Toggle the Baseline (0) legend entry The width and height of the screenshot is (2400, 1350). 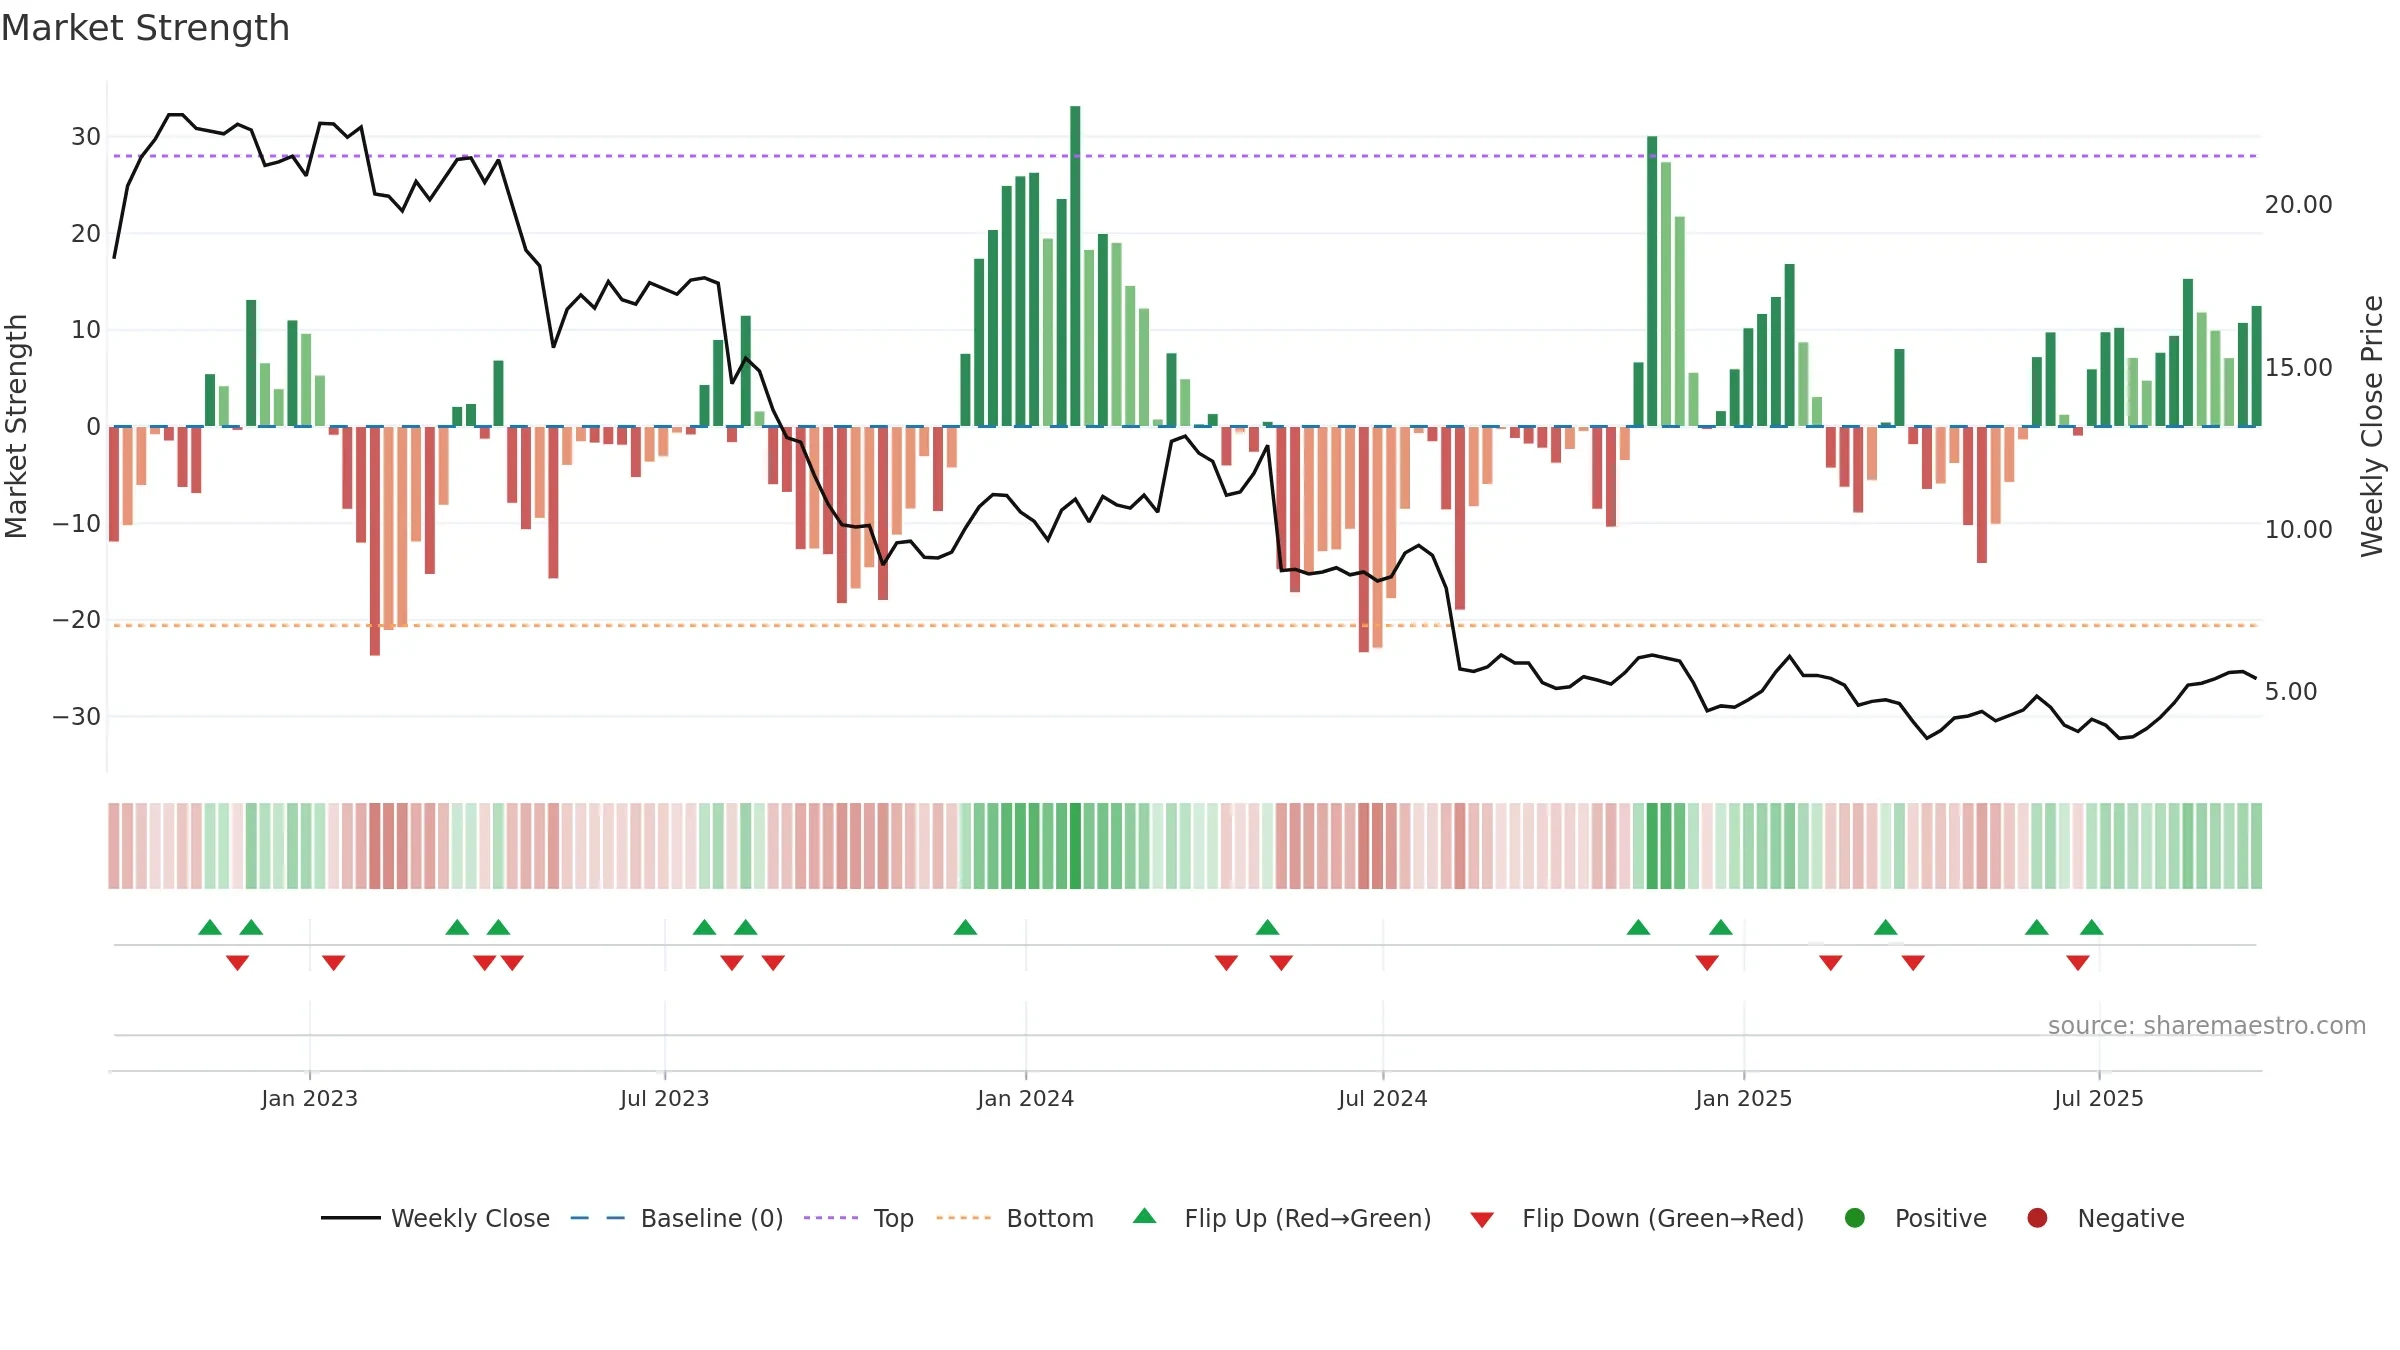click(x=677, y=1218)
